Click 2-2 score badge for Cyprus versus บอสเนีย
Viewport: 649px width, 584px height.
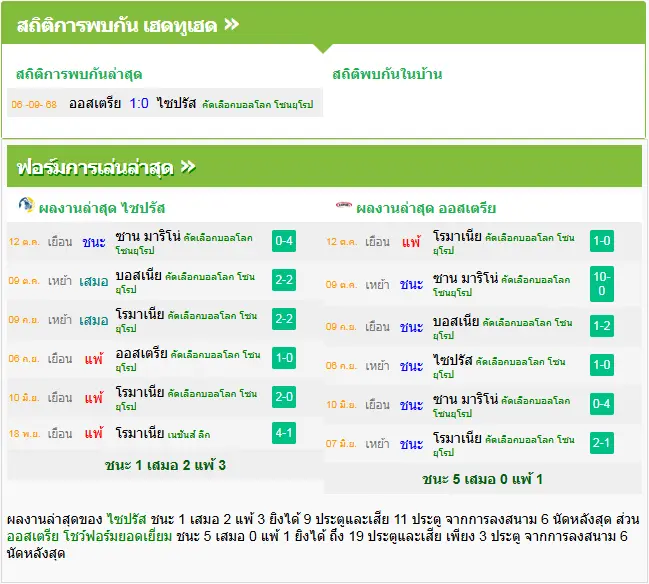coord(284,280)
